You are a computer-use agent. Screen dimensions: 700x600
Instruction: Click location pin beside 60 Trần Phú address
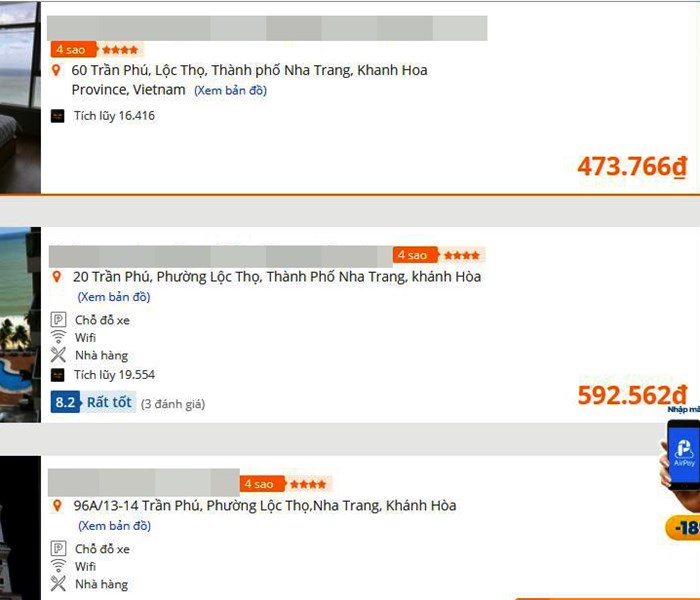point(57,71)
